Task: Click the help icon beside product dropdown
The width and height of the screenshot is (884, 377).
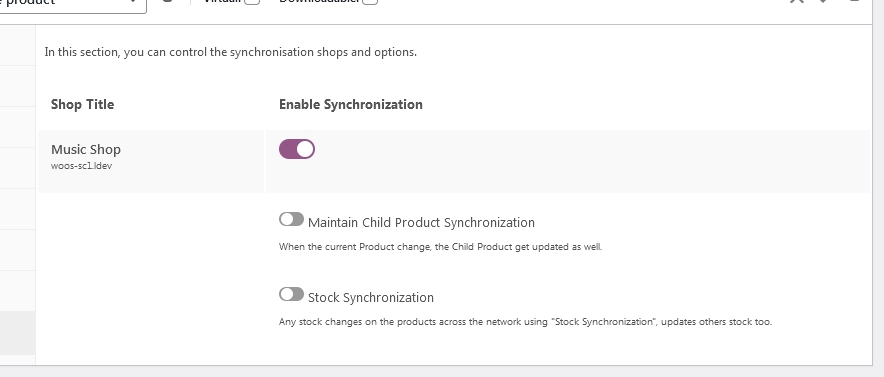Action: (x=167, y=1)
